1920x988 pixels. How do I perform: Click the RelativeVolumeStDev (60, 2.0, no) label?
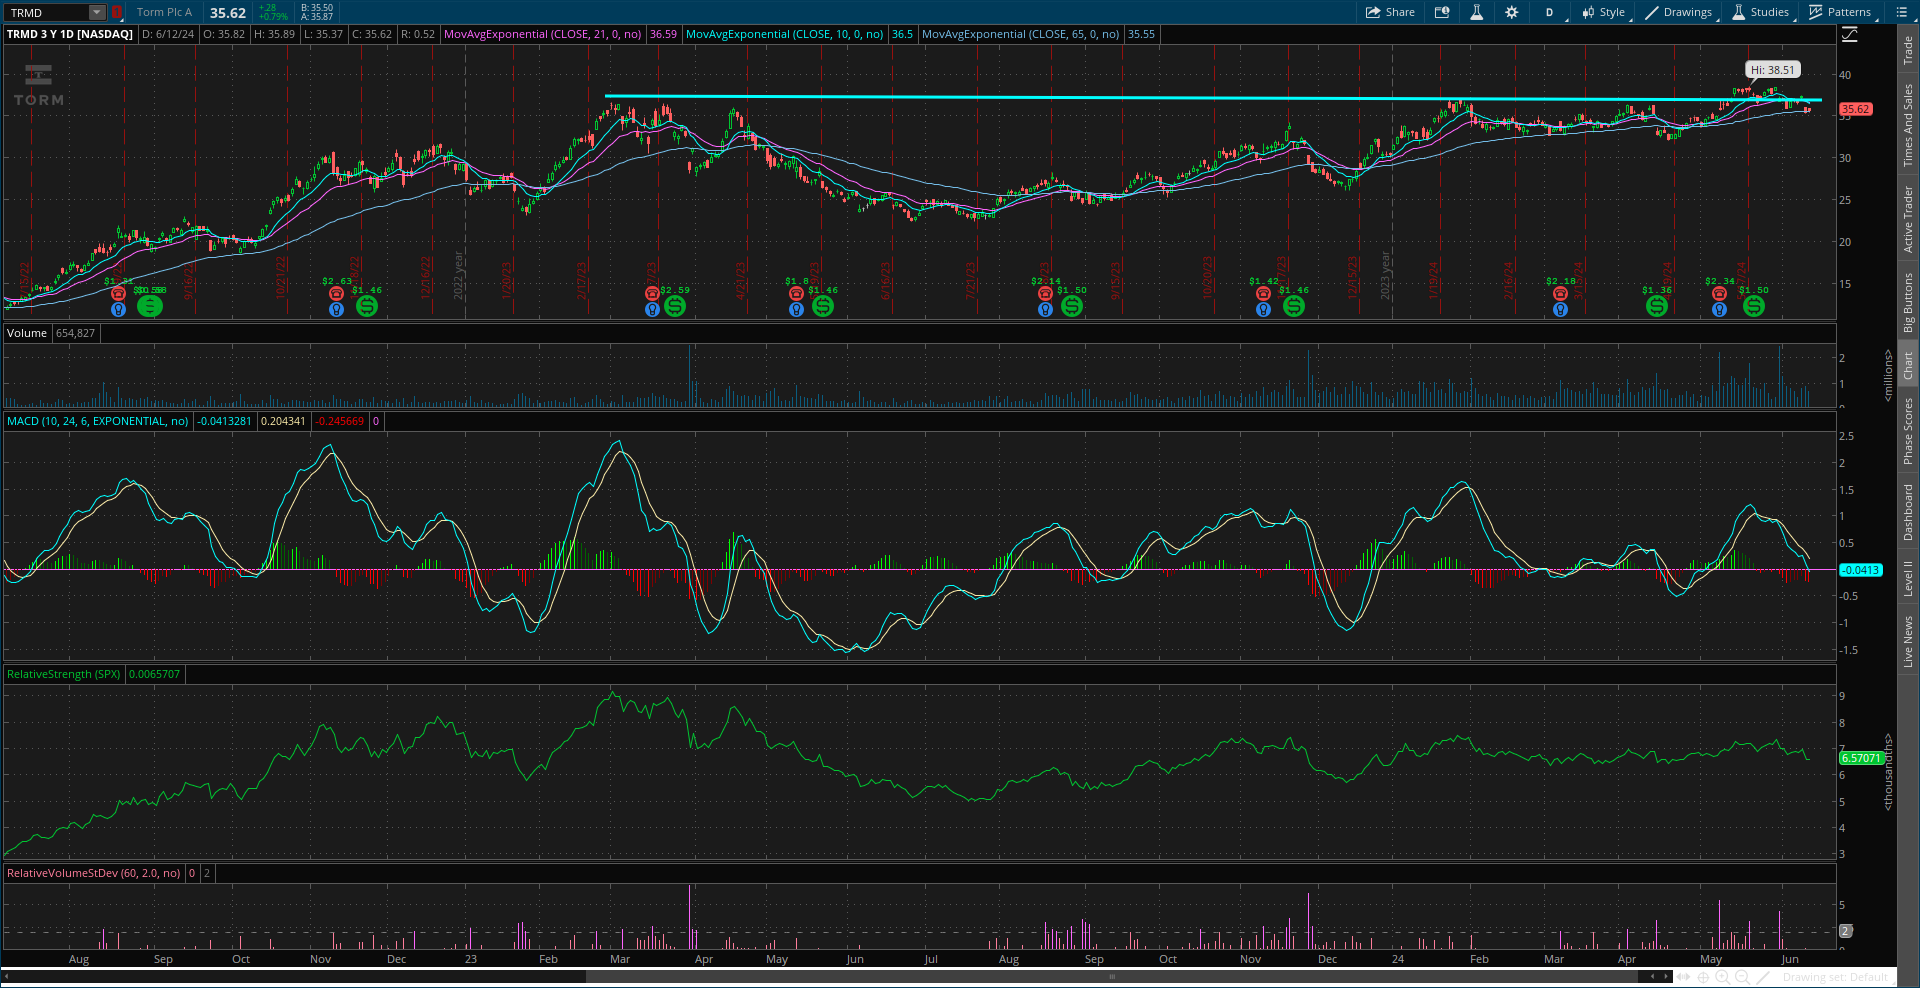[93, 873]
